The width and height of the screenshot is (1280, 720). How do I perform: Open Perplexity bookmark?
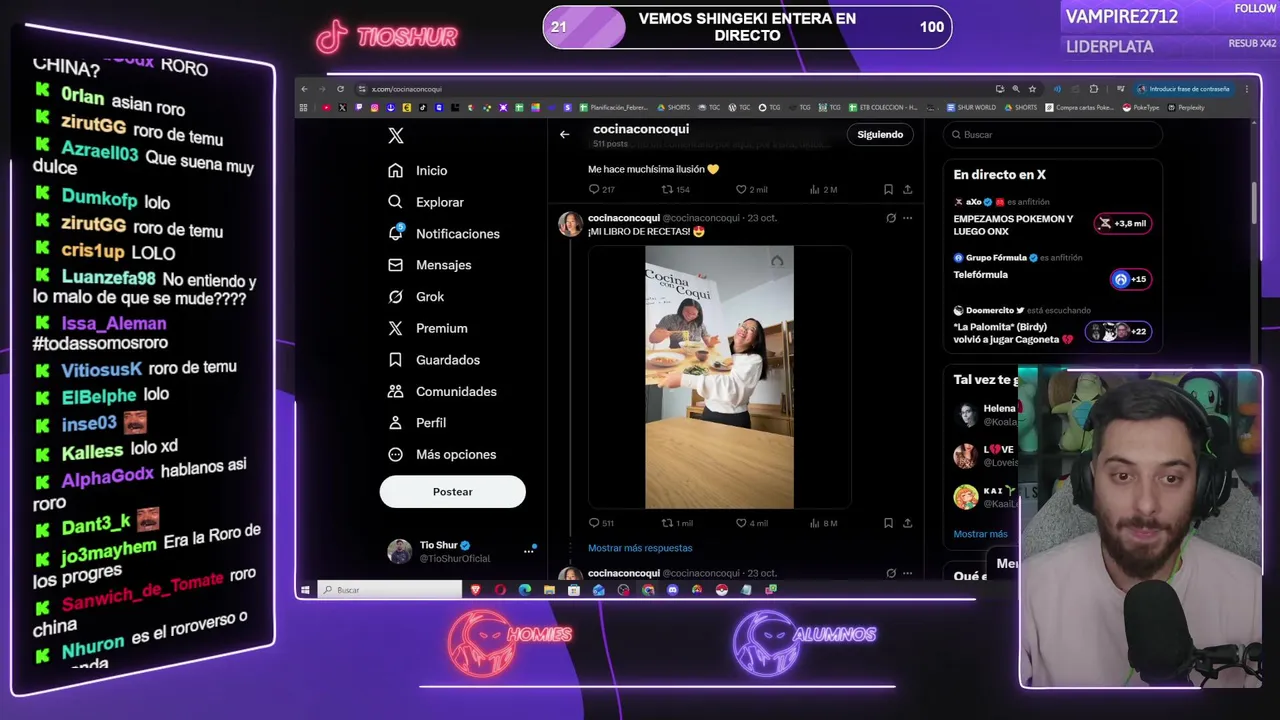coord(1185,108)
